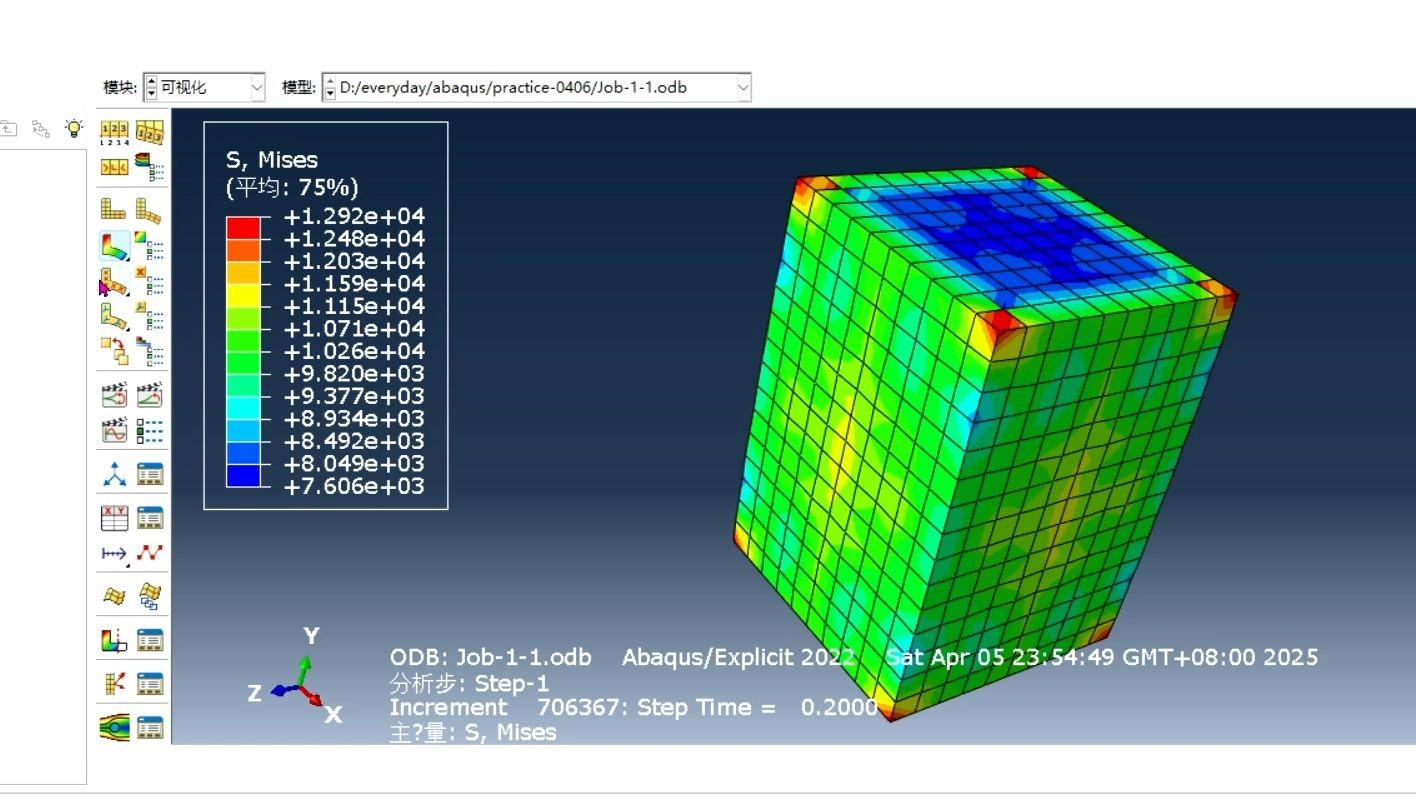
Task: Open the XY Data Manager button
Action: pyautogui.click(x=149, y=518)
